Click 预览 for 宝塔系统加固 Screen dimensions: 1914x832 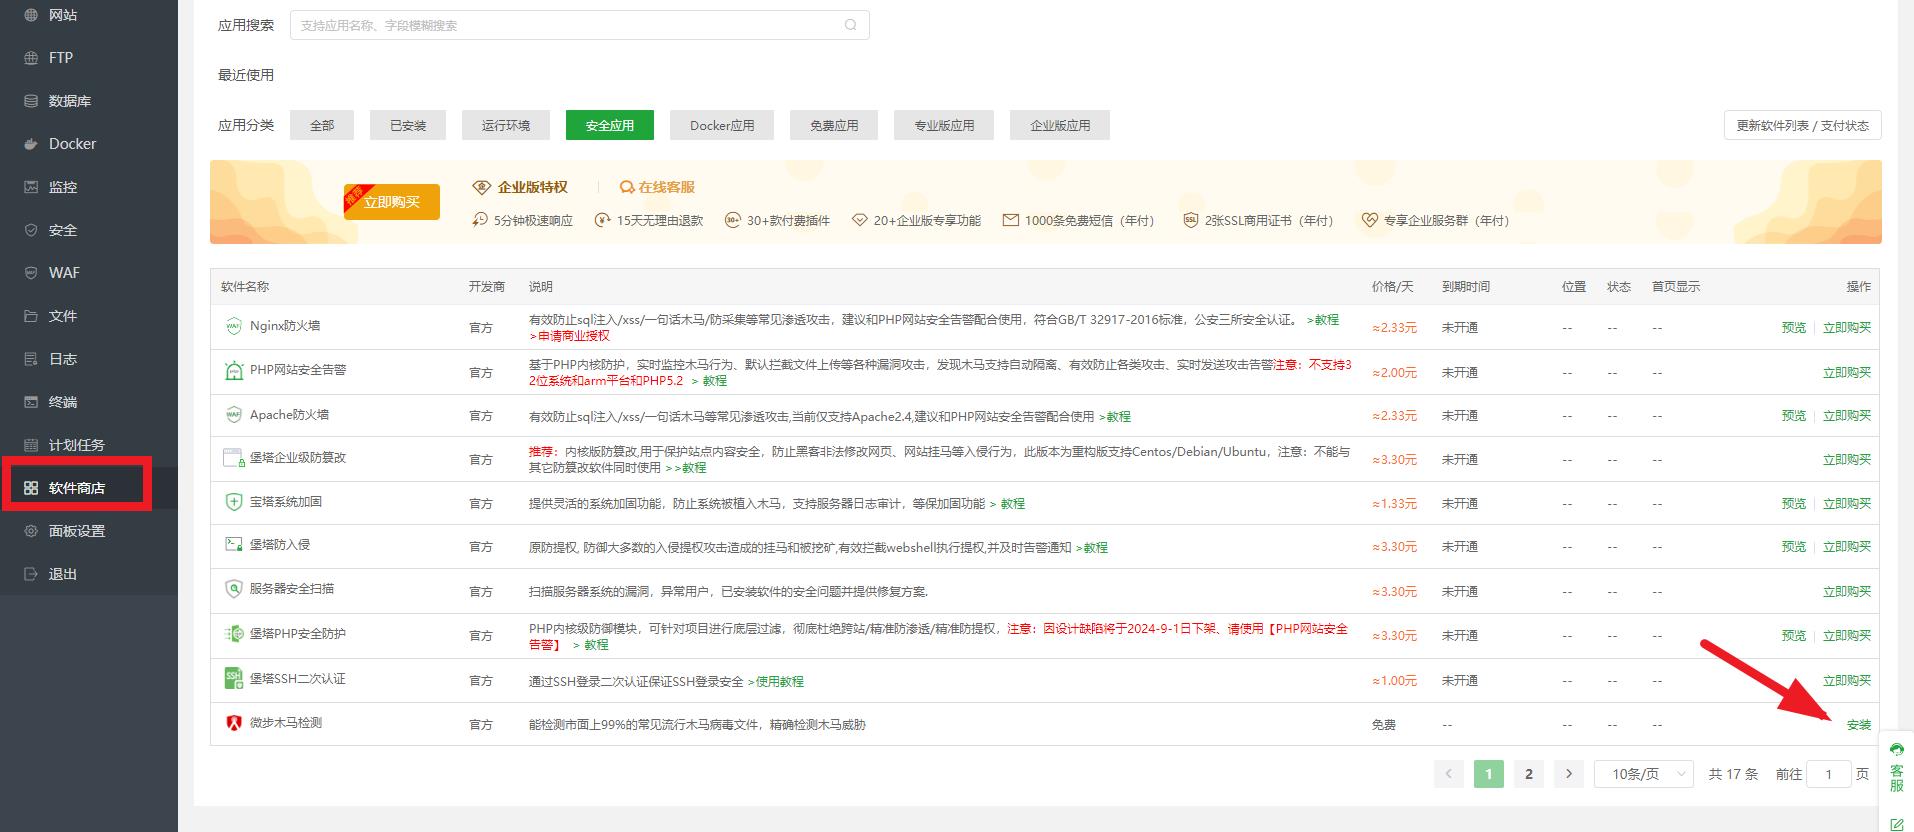[1794, 504]
